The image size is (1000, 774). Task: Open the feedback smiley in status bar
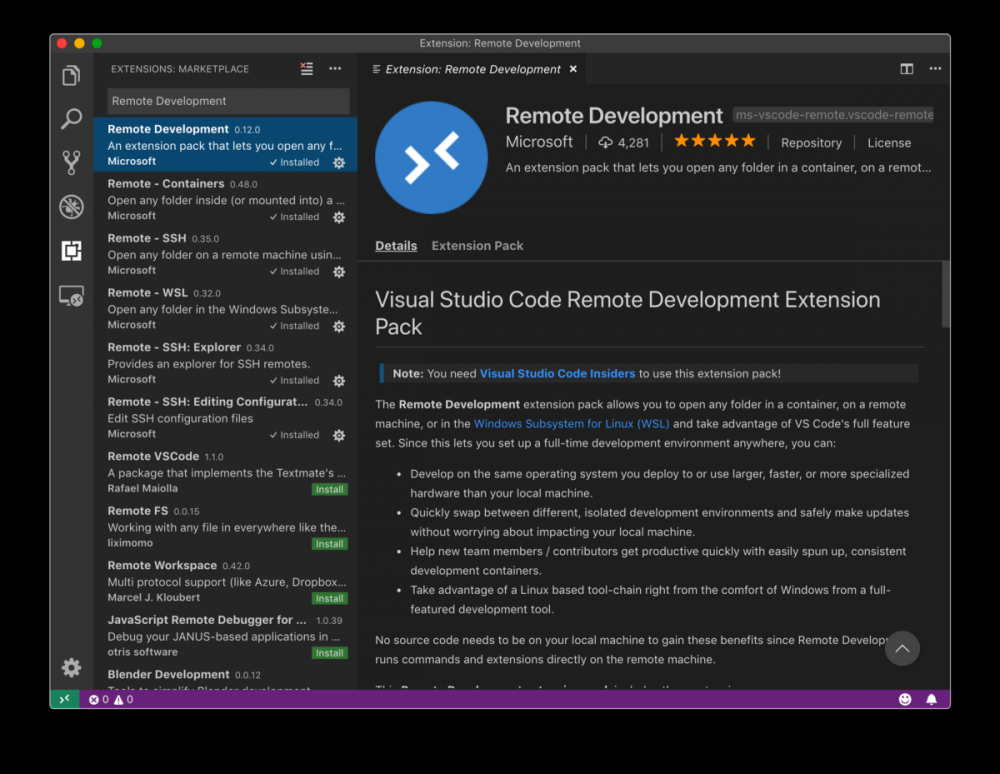click(905, 699)
